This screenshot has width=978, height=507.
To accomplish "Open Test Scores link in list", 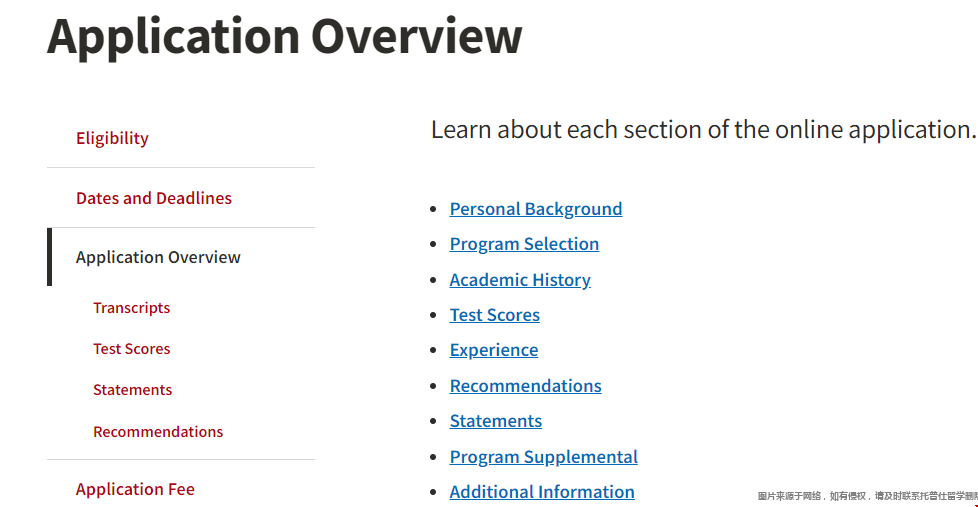I will [494, 315].
